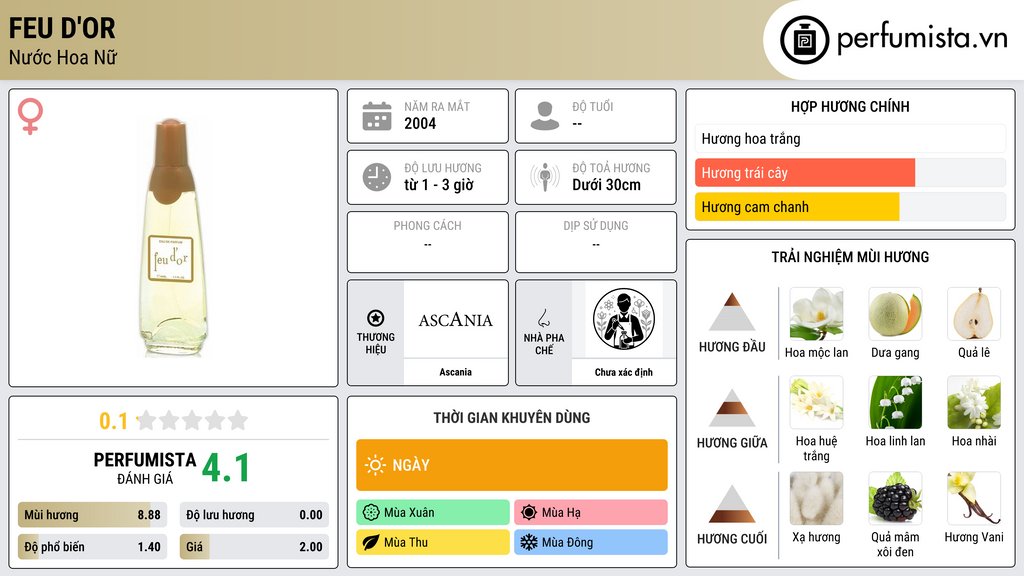Click the calendar icon beside Năm ra mắt
The image size is (1024, 576).
click(x=377, y=116)
